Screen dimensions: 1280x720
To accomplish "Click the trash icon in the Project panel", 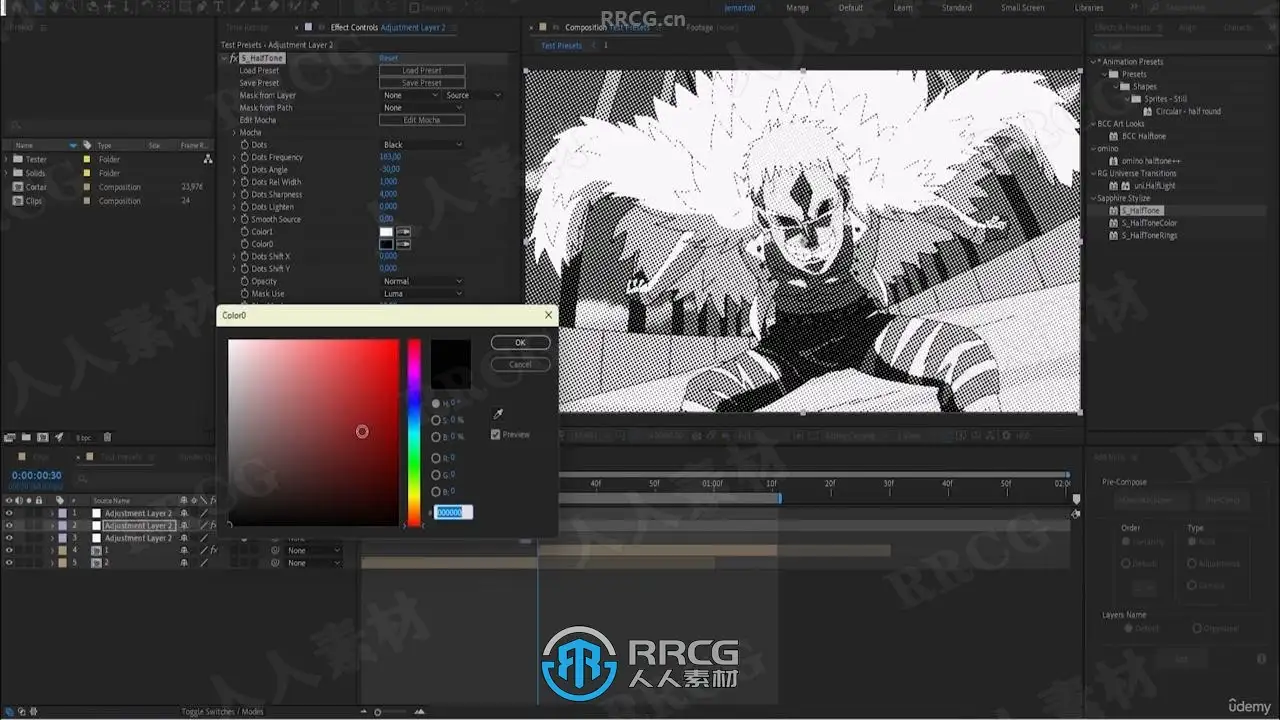I will [108, 437].
